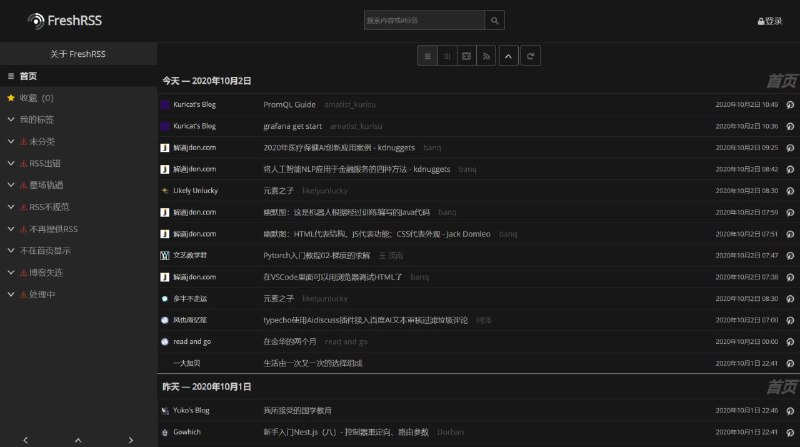
Task: Click the search magnifier button
Action: pos(495,20)
